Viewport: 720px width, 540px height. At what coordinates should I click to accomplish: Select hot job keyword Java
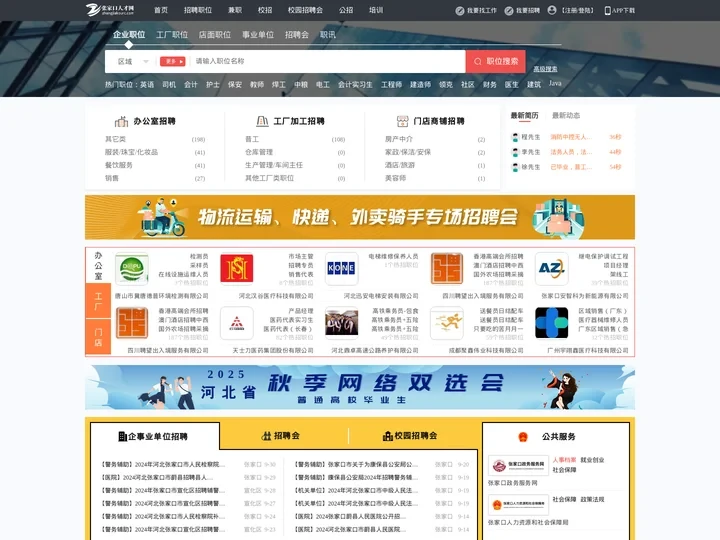pyautogui.click(x=555, y=83)
